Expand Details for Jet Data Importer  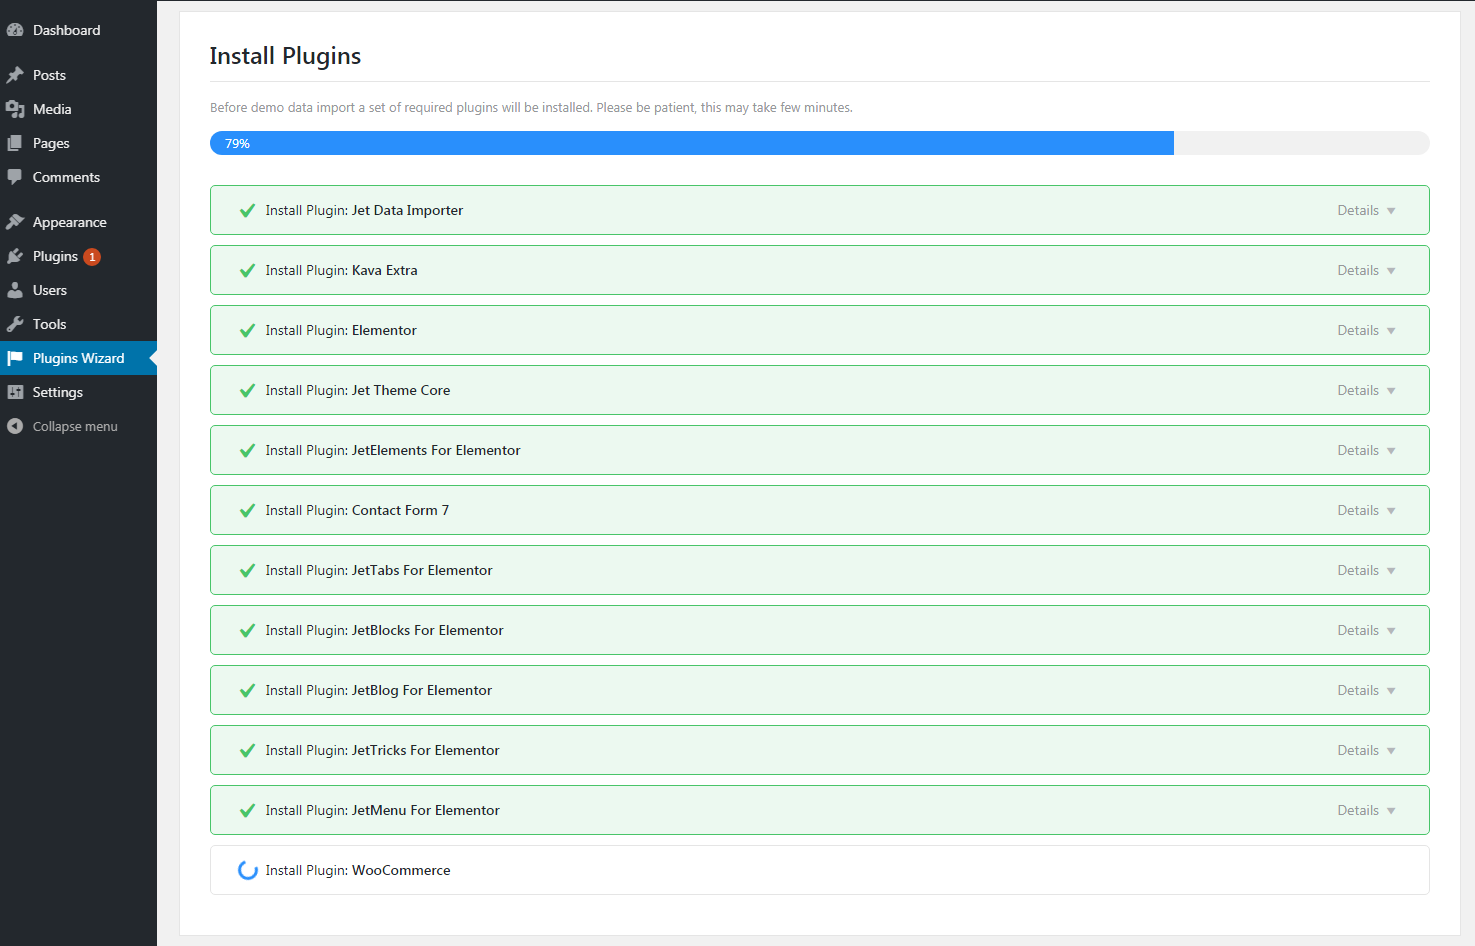tap(1366, 211)
